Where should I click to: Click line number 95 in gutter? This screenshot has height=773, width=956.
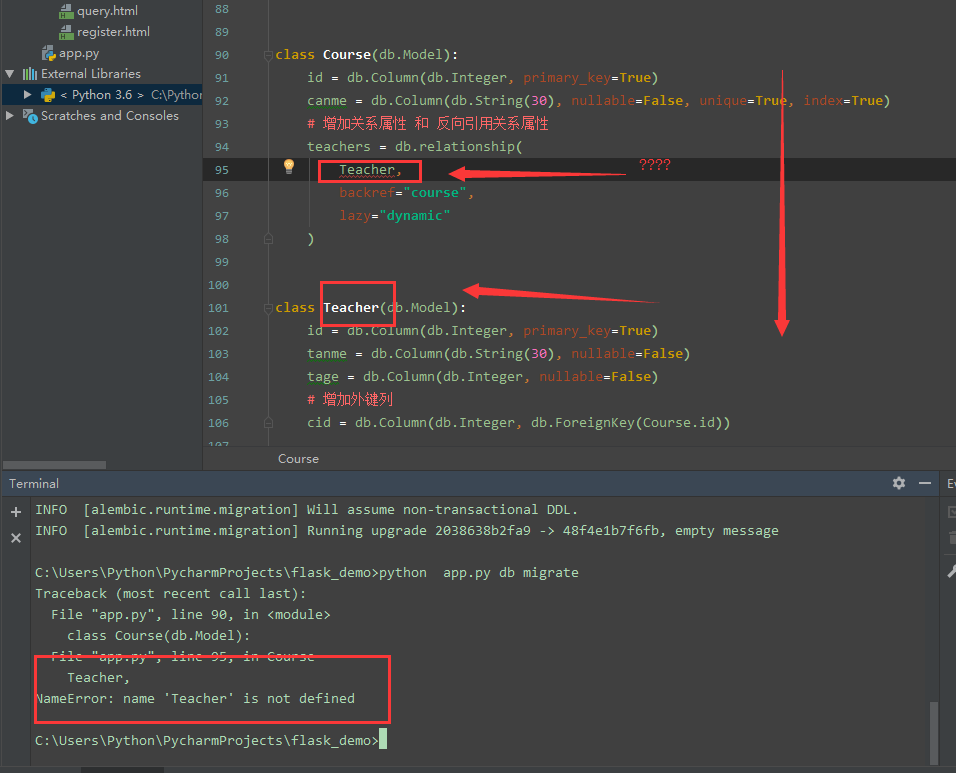(222, 170)
